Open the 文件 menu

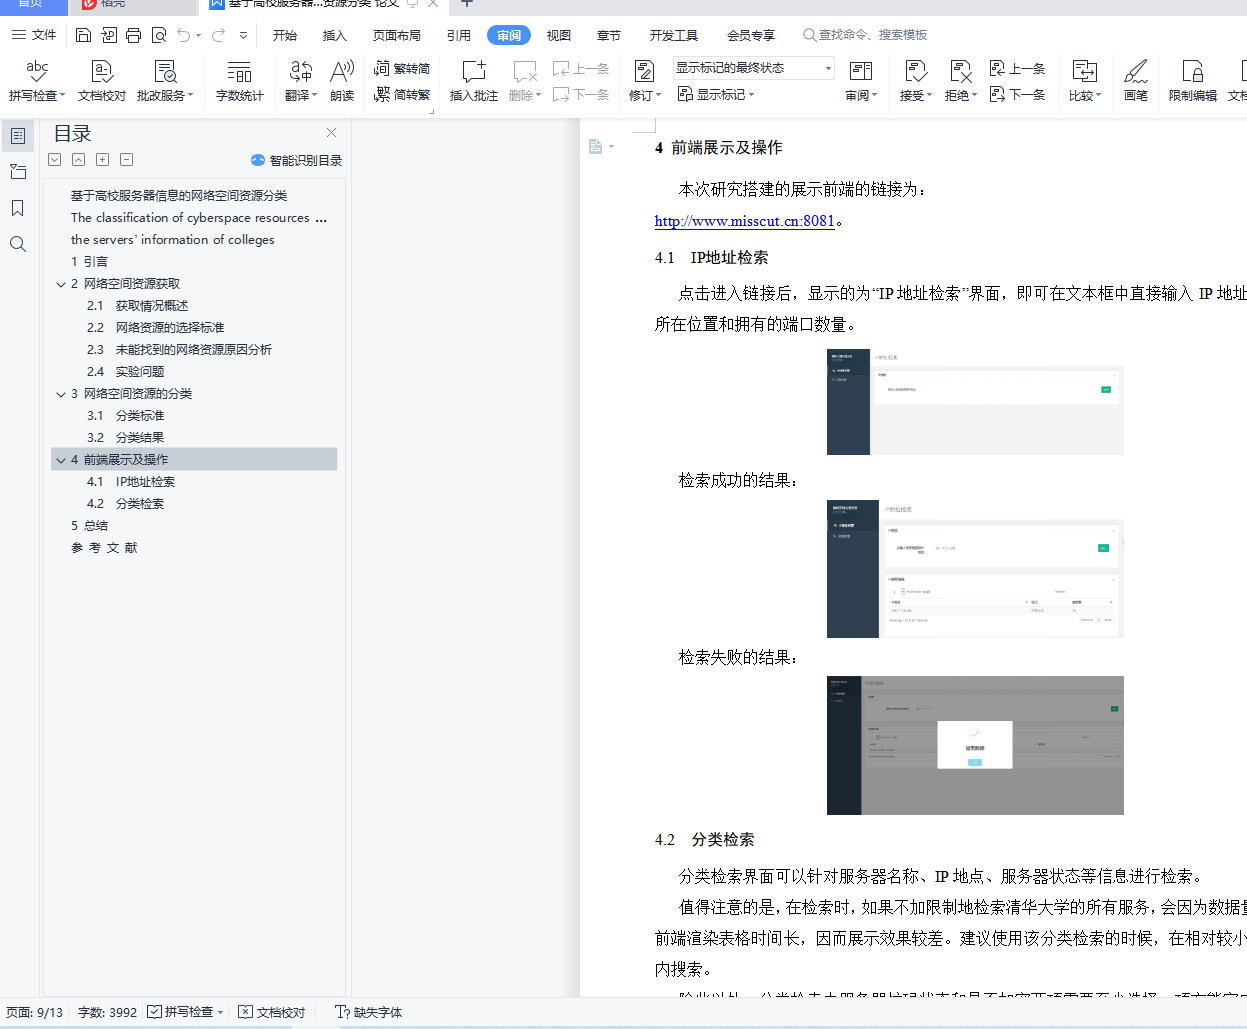coord(34,35)
